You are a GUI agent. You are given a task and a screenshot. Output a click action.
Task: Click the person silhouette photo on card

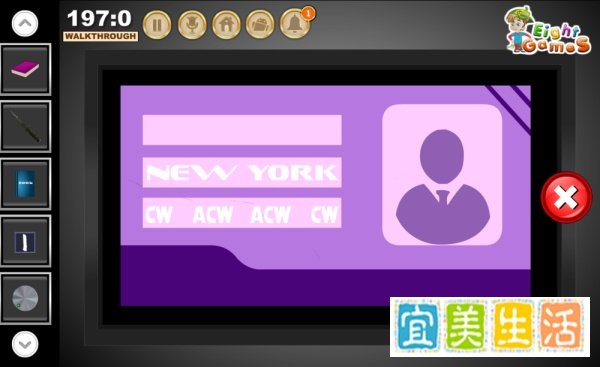(x=442, y=175)
